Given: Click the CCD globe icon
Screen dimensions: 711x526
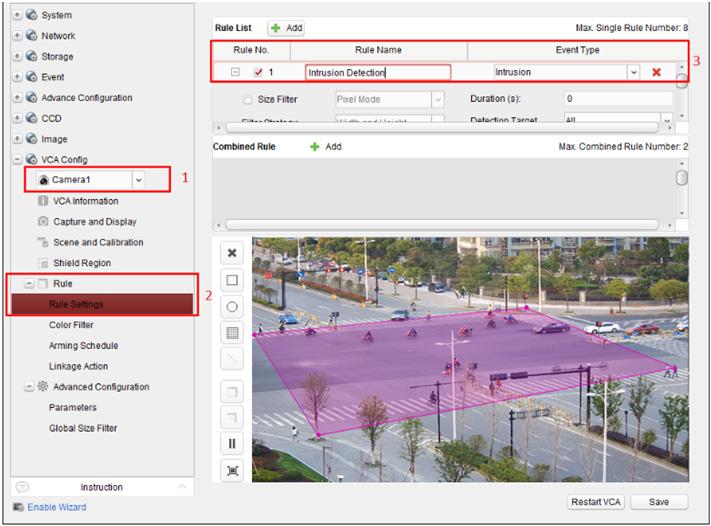Looking at the screenshot, I should [x=31, y=118].
